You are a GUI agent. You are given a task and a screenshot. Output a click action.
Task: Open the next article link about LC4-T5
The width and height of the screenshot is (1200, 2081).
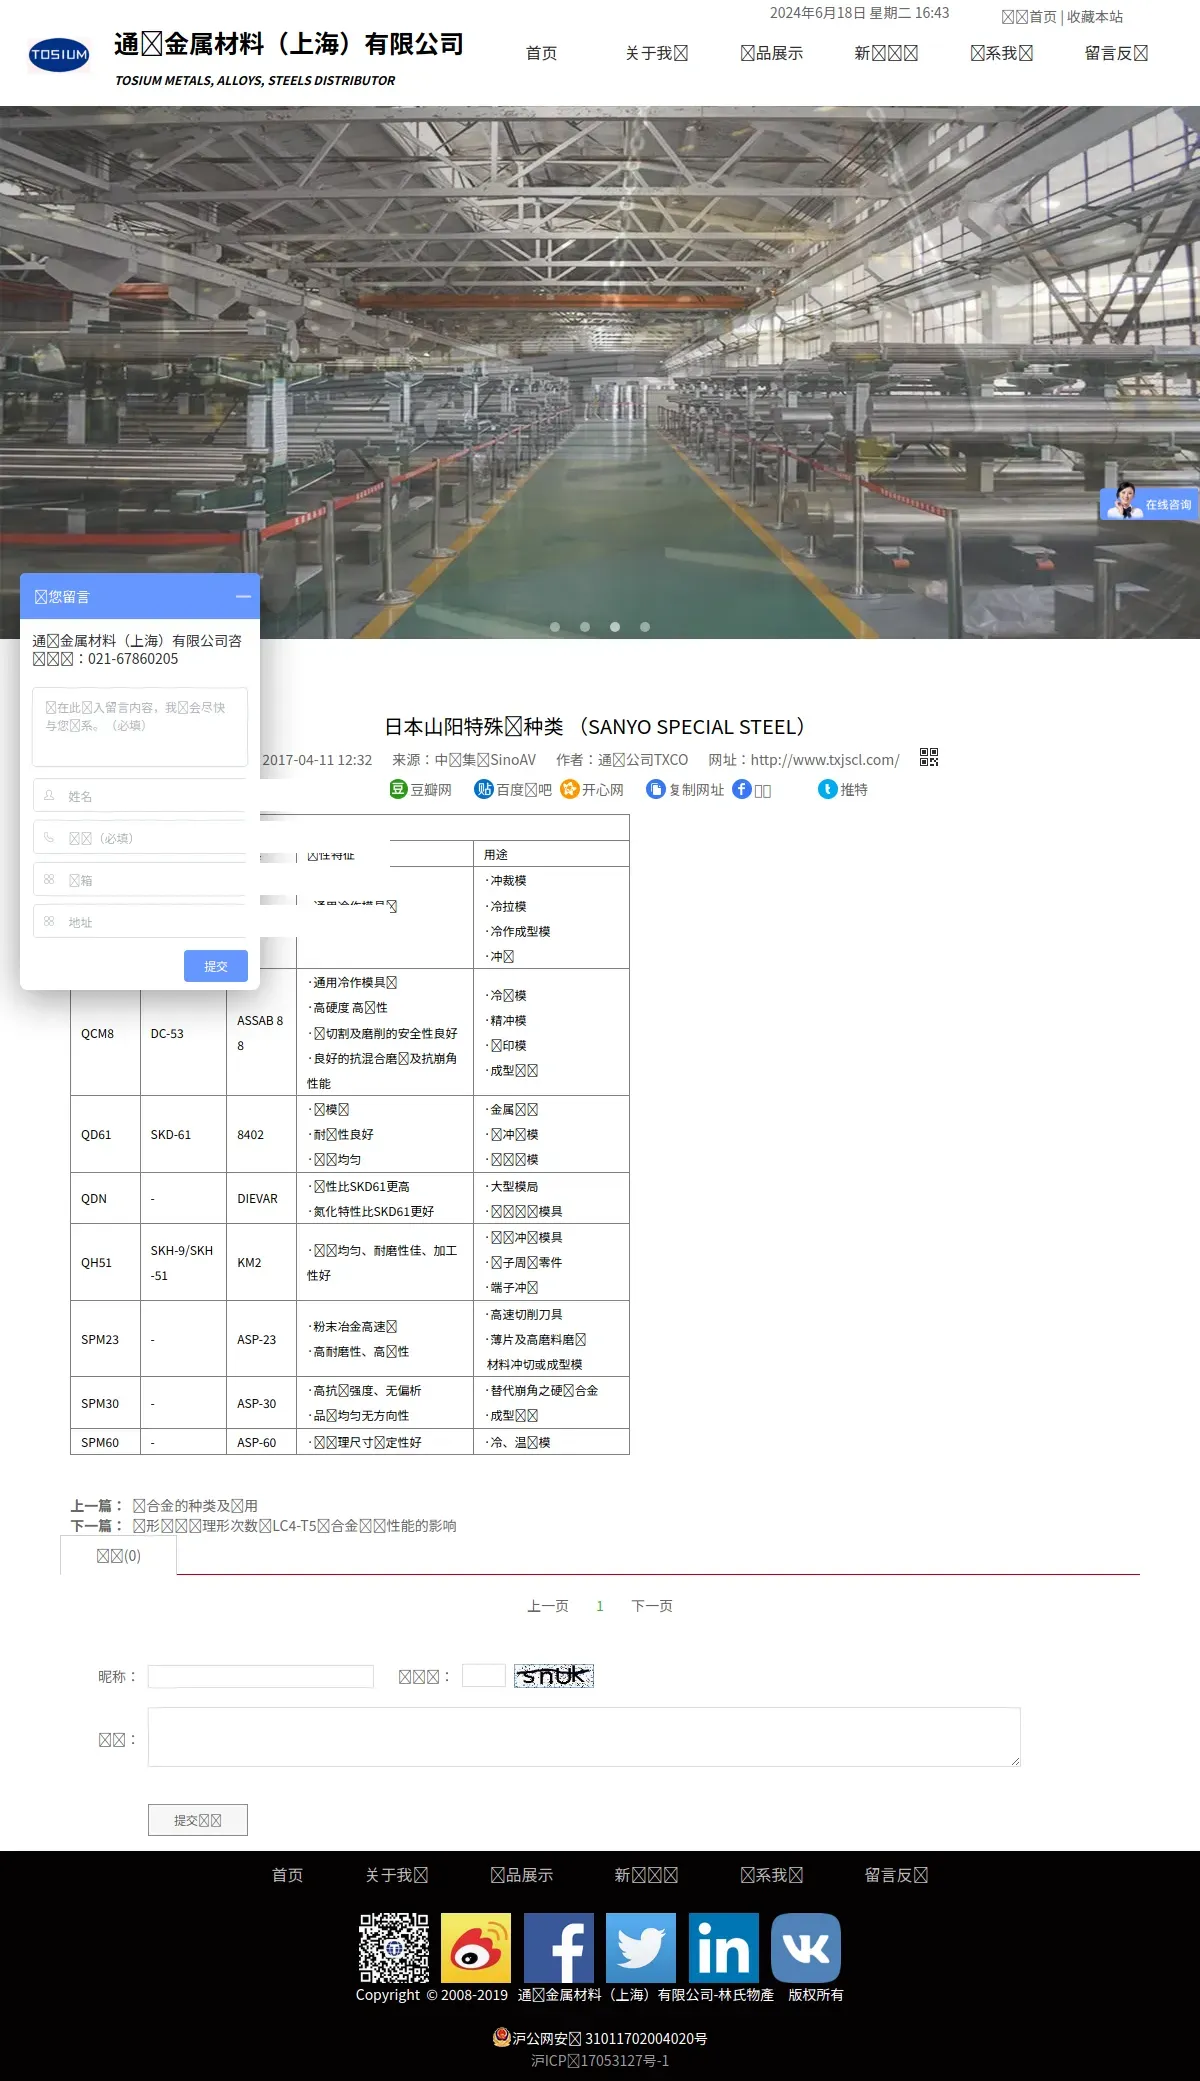294,1526
